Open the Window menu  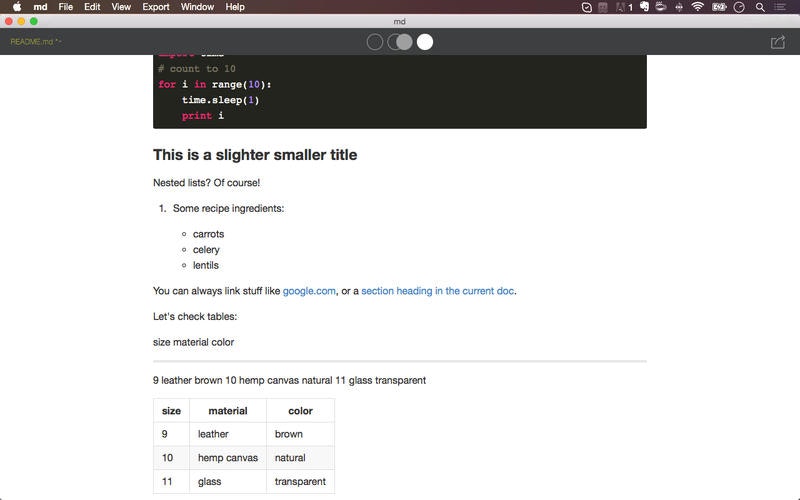click(x=197, y=7)
